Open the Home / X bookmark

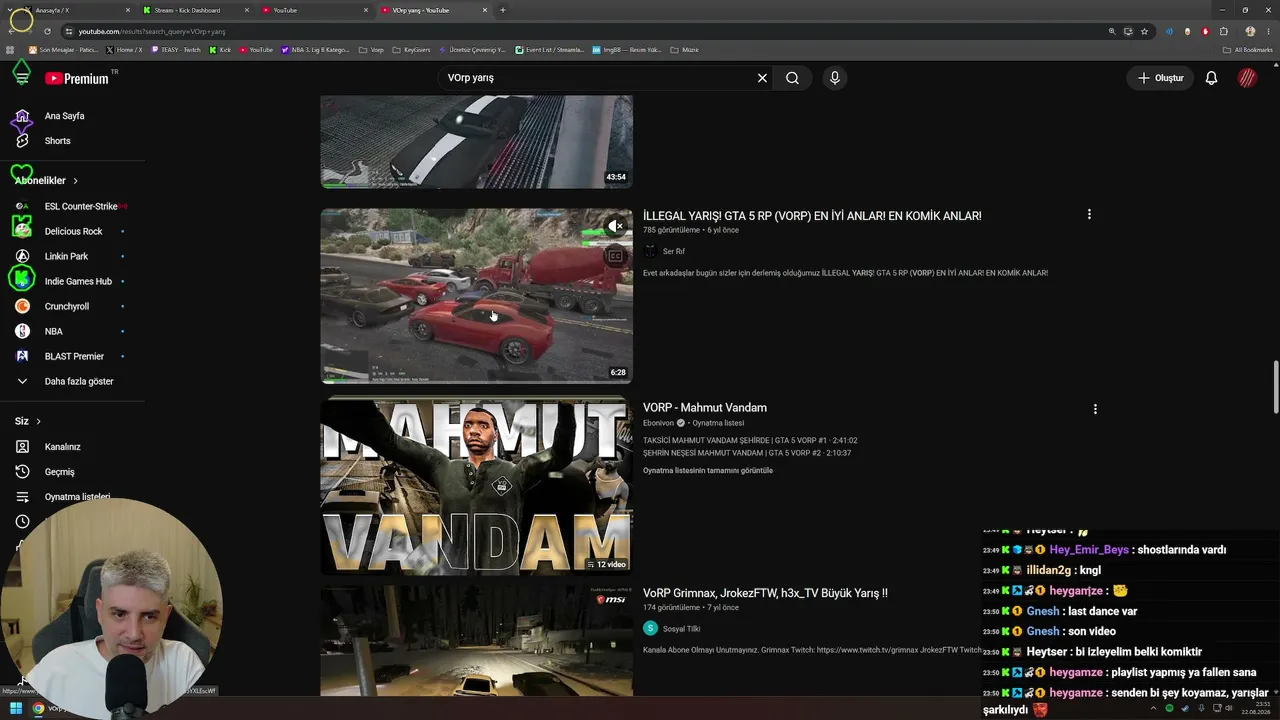[124, 49]
